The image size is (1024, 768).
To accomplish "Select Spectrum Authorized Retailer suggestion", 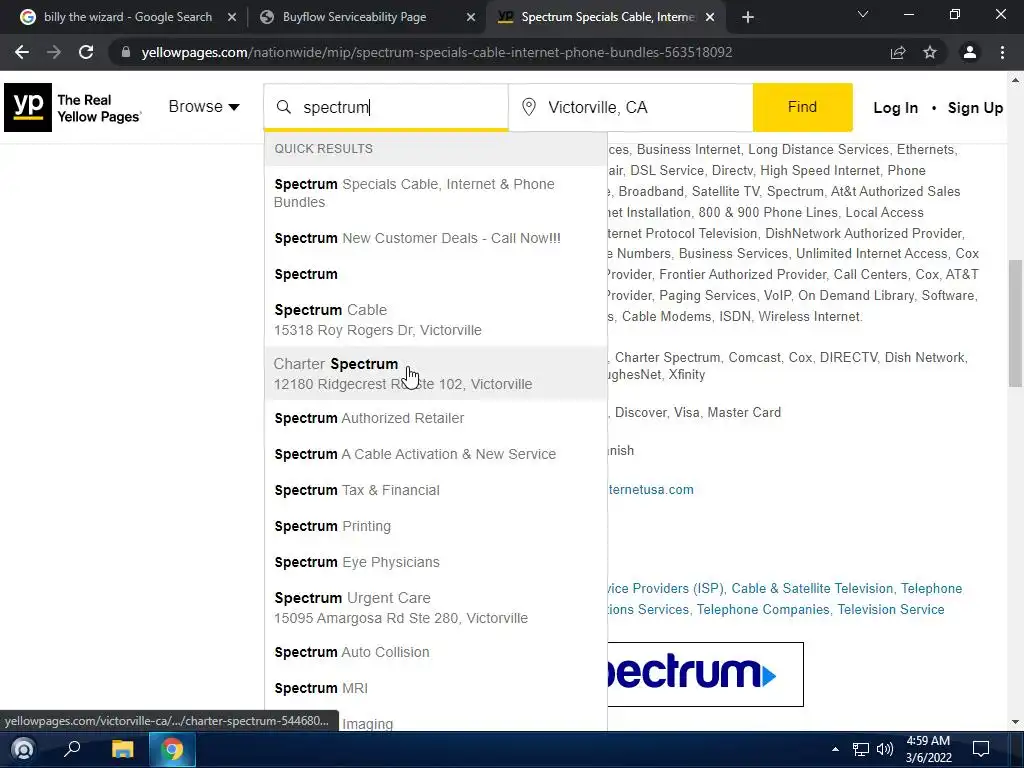I will pos(436,418).
